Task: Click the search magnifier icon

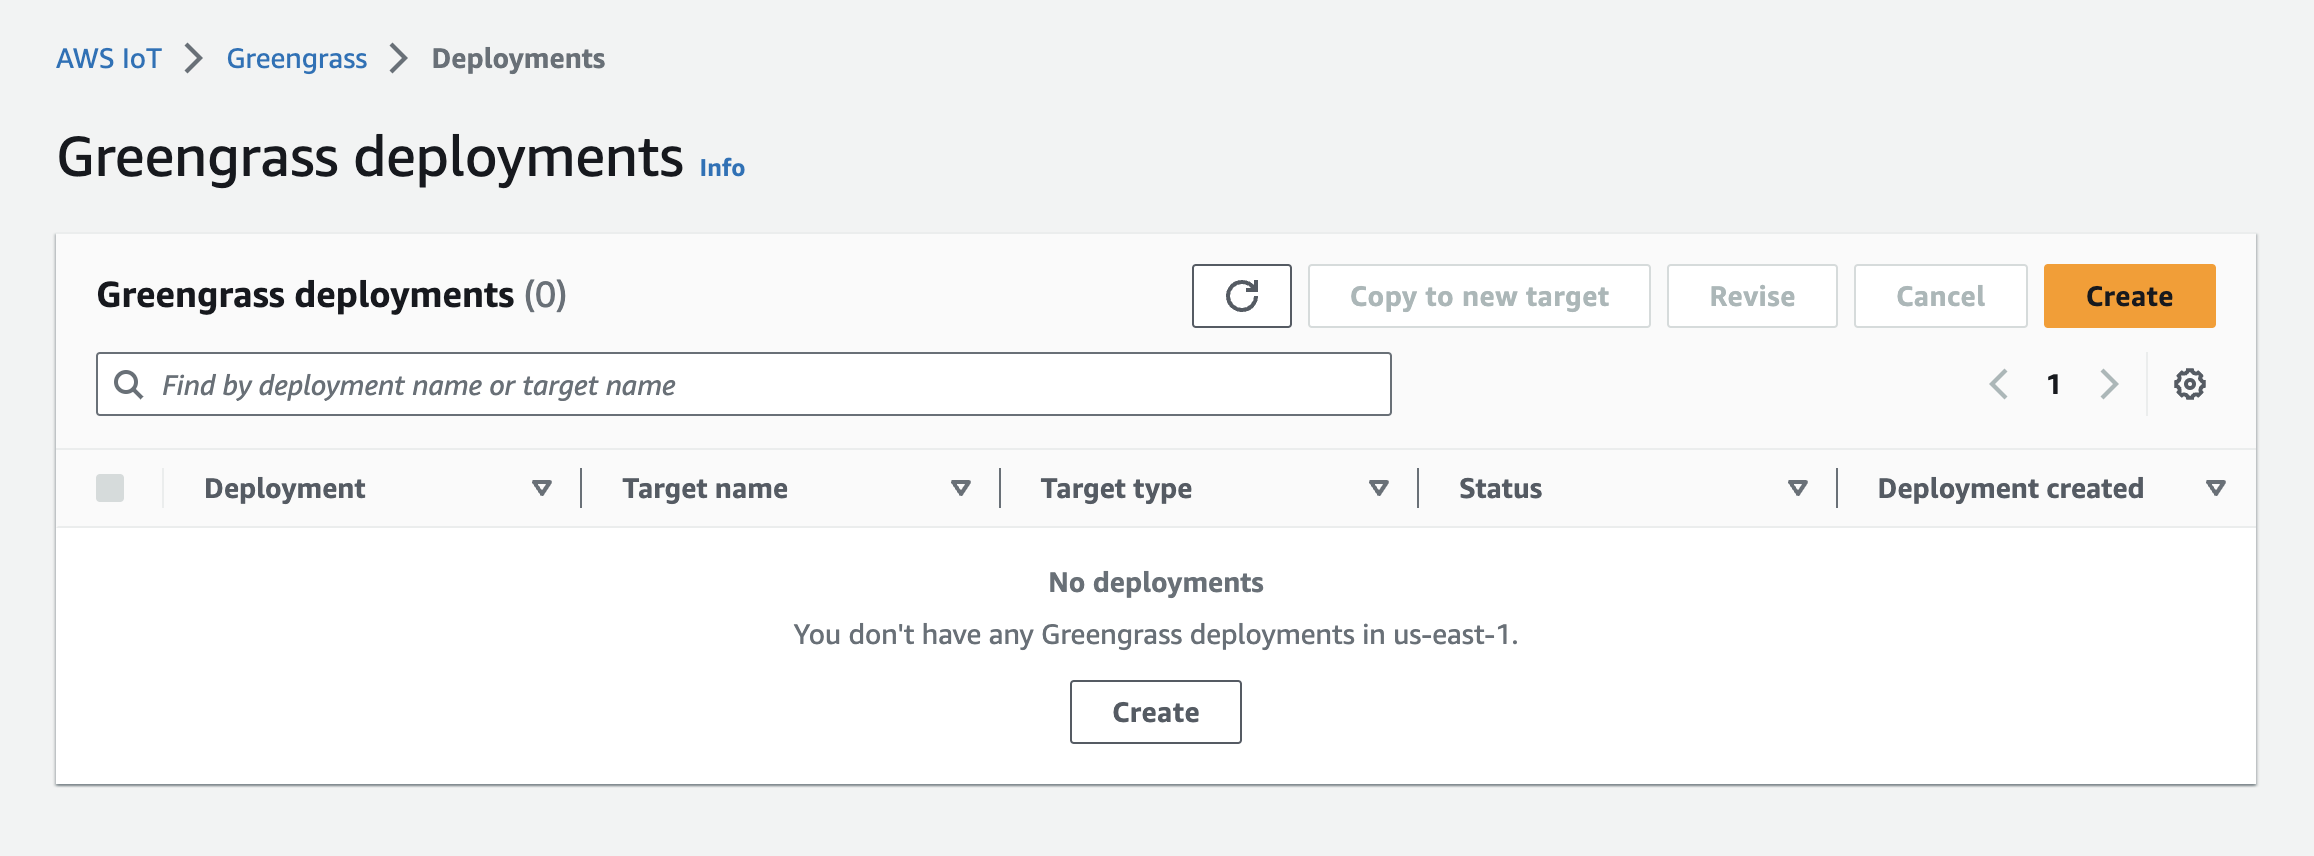Action: pyautogui.click(x=129, y=384)
